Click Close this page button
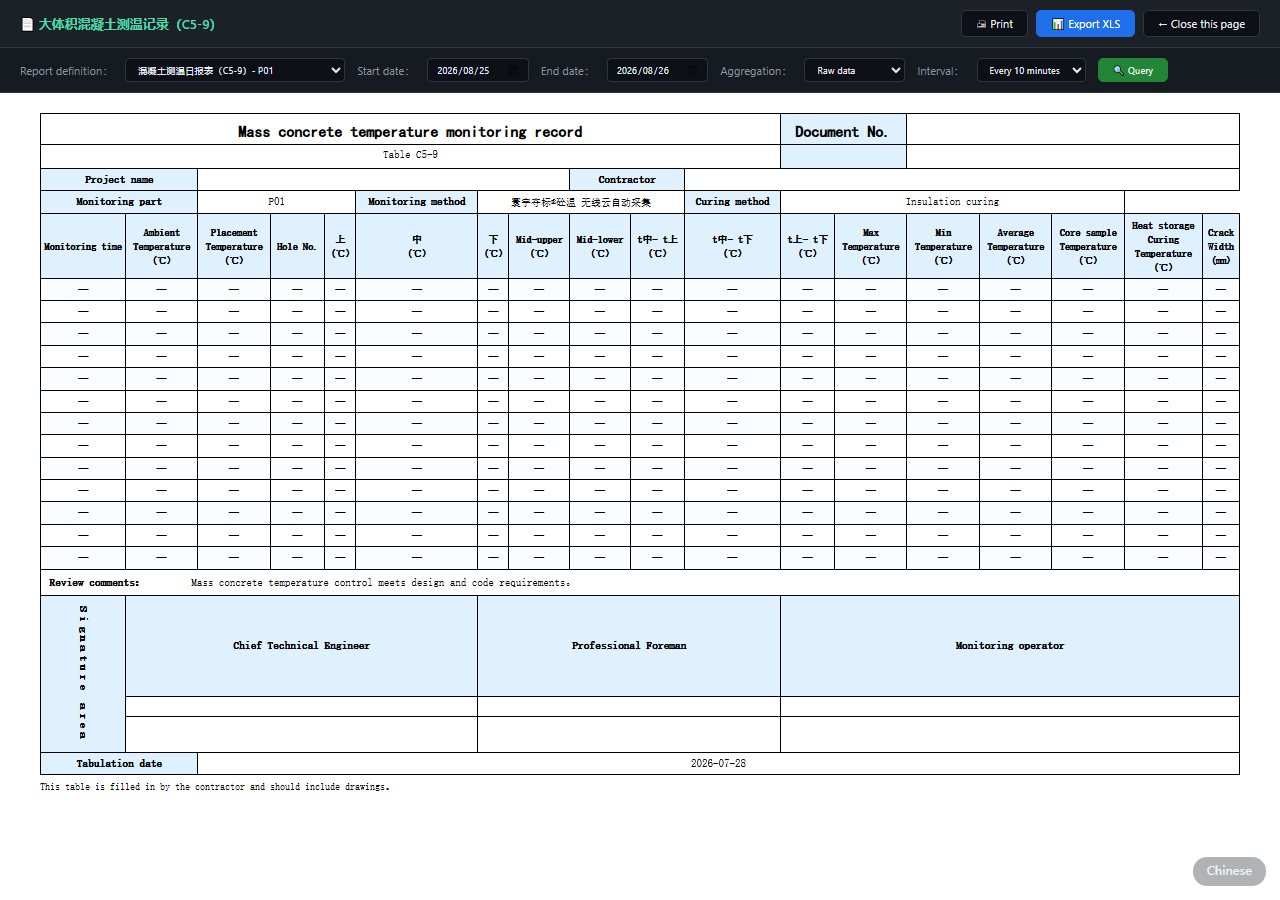The width and height of the screenshot is (1280, 900). [1201, 24]
